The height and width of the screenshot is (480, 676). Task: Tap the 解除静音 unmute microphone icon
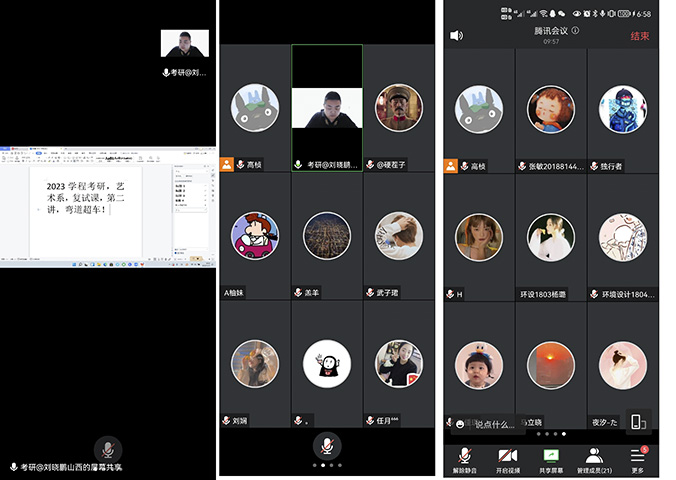click(464, 457)
